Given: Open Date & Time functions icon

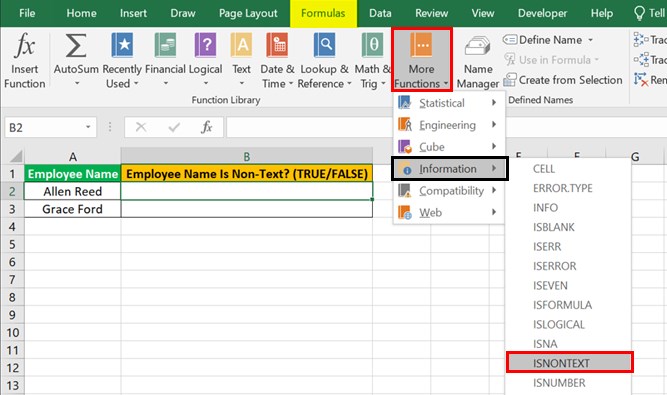Looking at the screenshot, I should point(277,45).
